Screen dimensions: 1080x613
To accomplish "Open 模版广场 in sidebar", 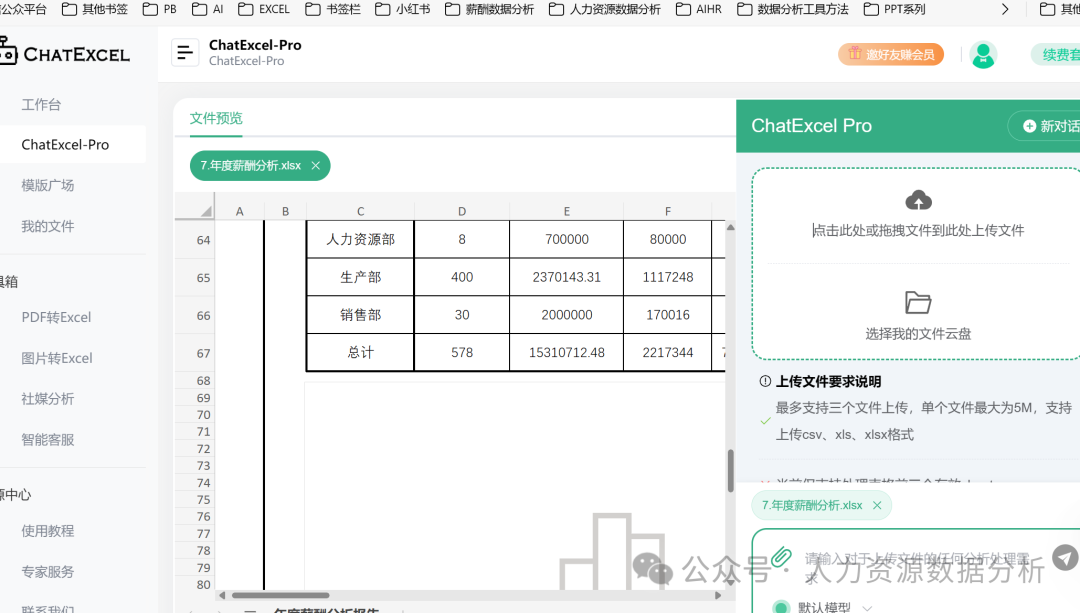I will pyautogui.click(x=48, y=185).
